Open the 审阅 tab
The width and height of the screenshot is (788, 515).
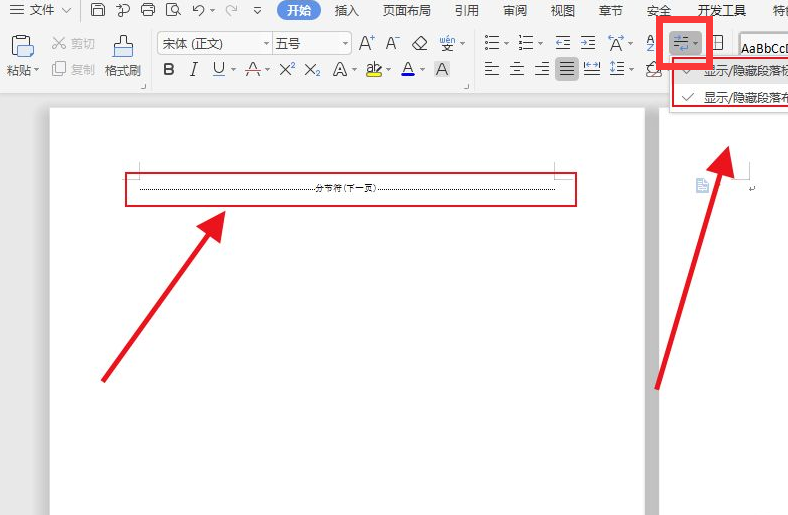pos(515,11)
